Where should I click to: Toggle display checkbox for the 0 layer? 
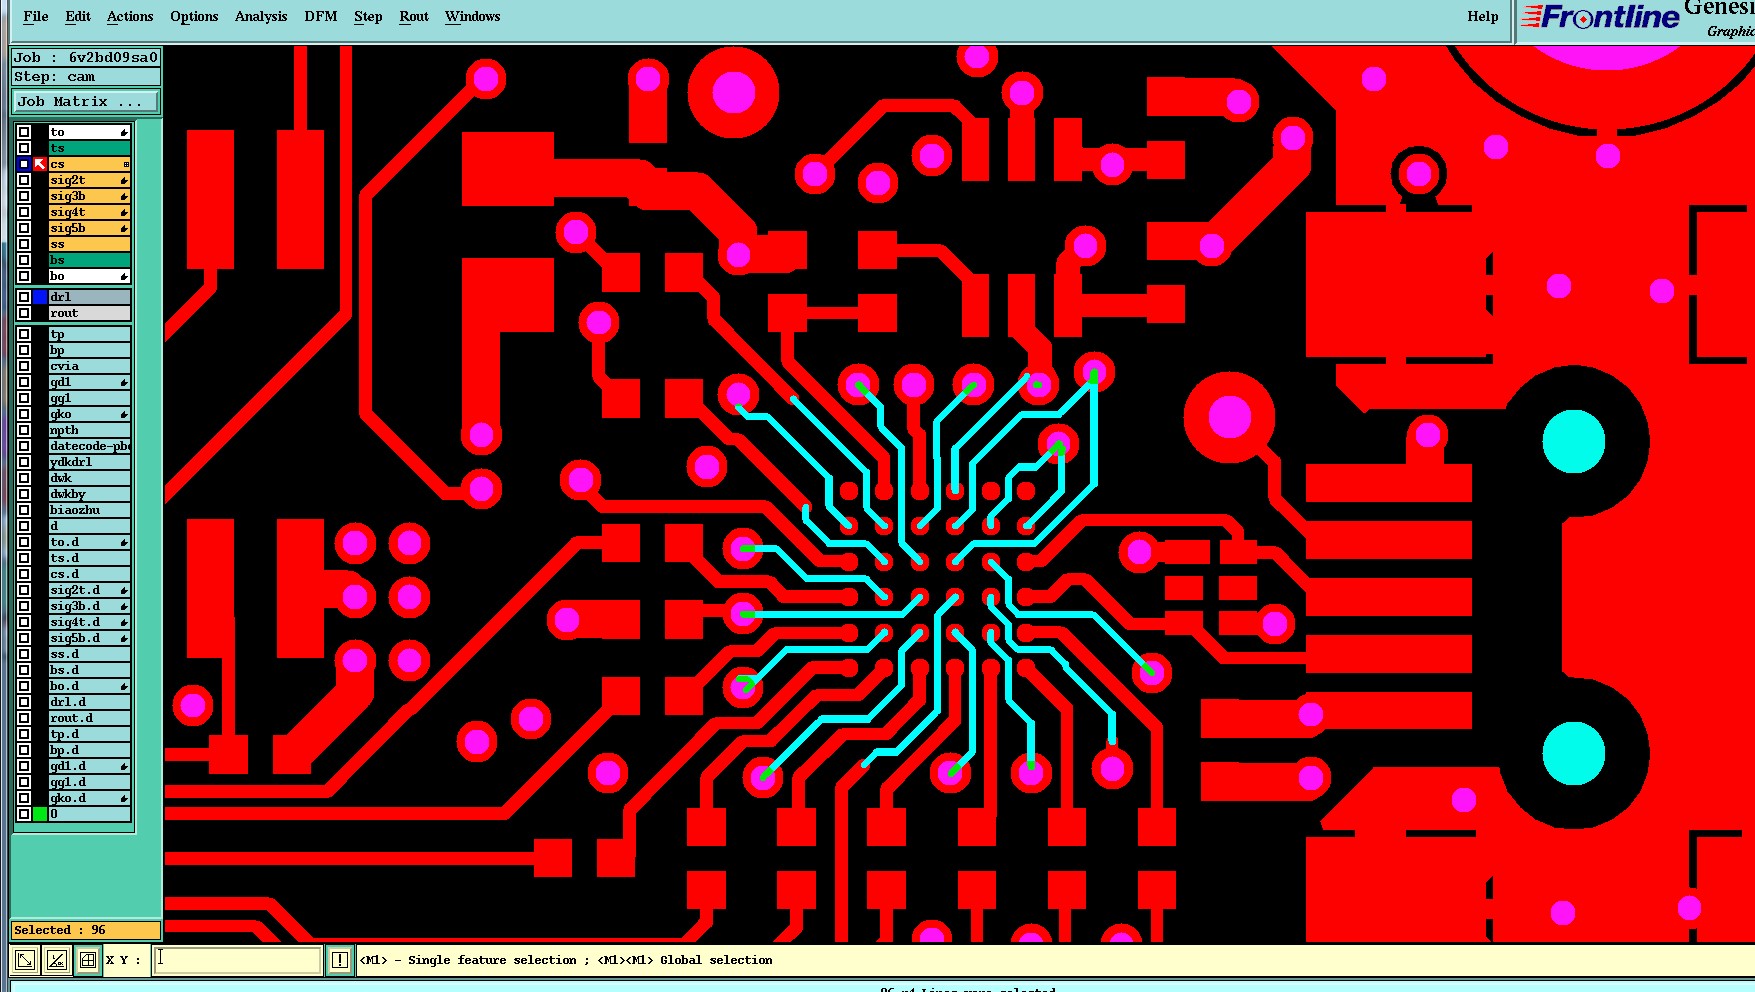click(x=24, y=814)
